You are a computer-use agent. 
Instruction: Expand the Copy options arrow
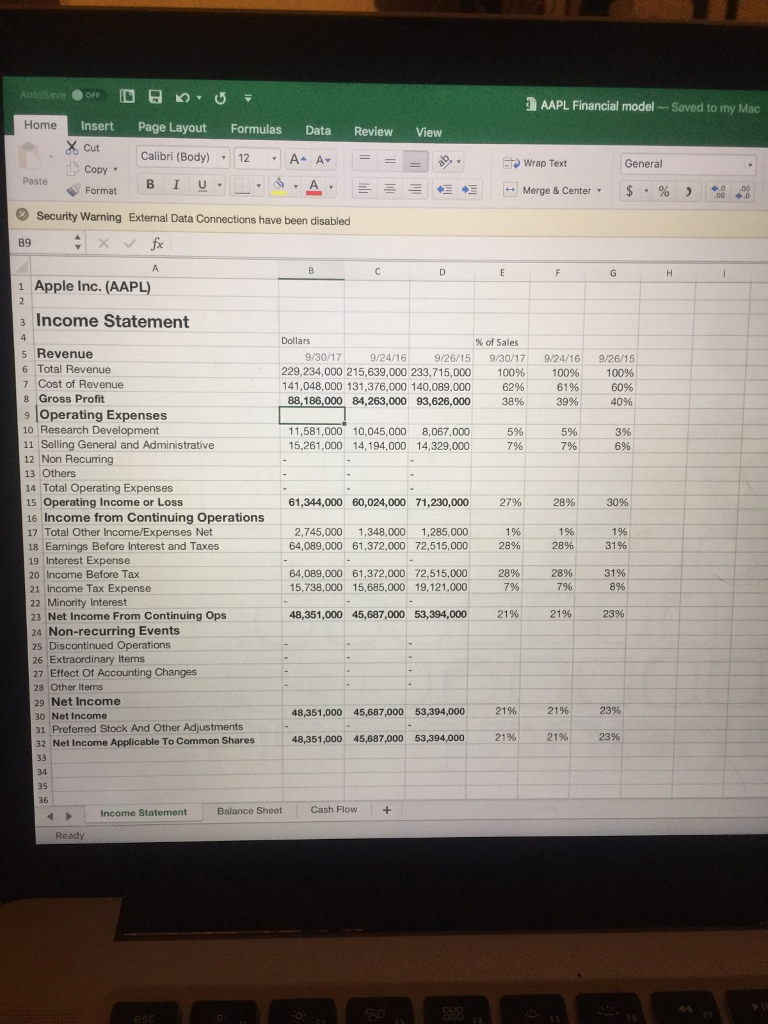pos(116,170)
